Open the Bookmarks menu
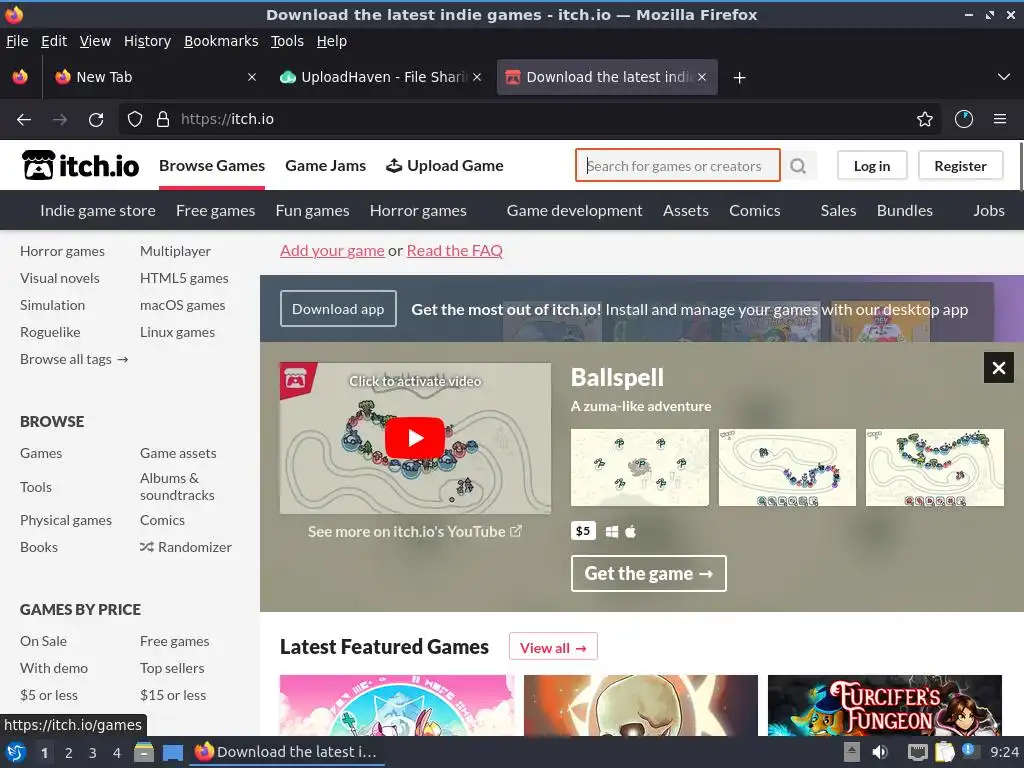The height and width of the screenshot is (768, 1024). coord(221,41)
